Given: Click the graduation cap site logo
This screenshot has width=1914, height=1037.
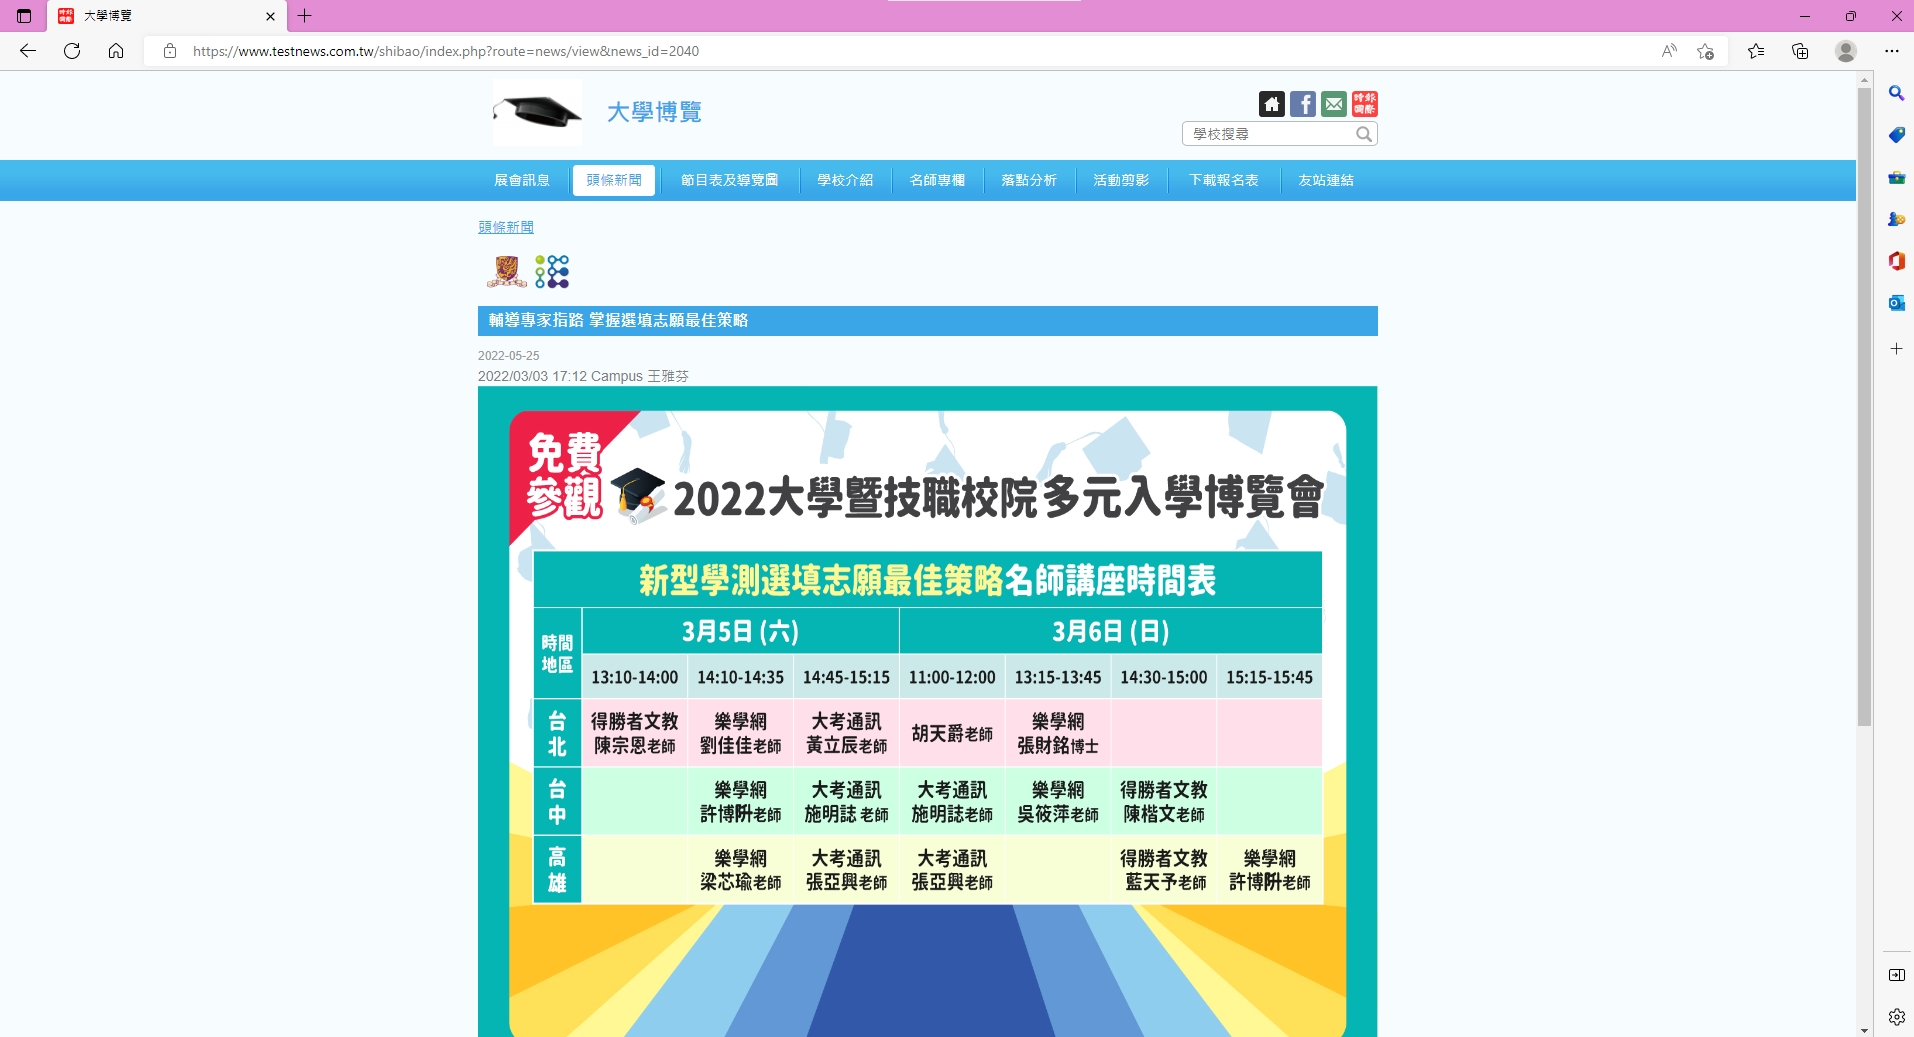Looking at the screenshot, I should (537, 112).
